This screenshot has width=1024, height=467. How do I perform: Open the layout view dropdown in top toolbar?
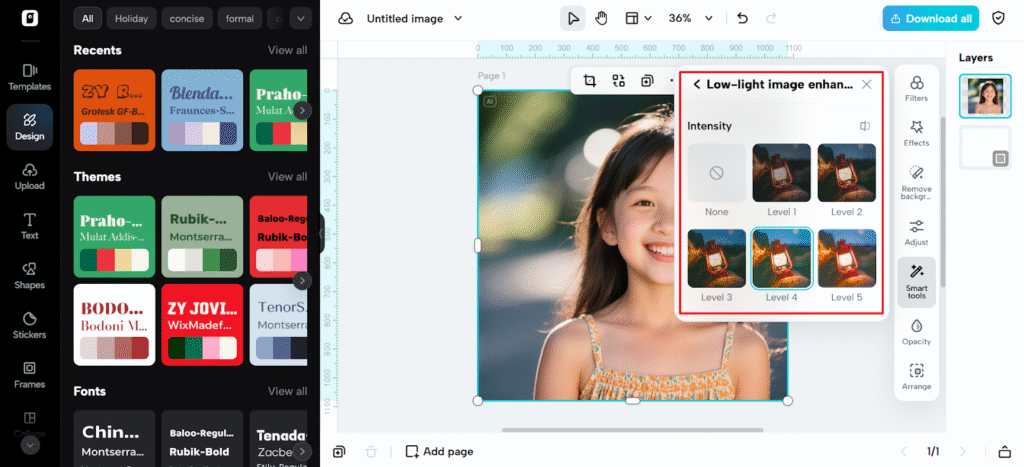[x=638, y=18]
